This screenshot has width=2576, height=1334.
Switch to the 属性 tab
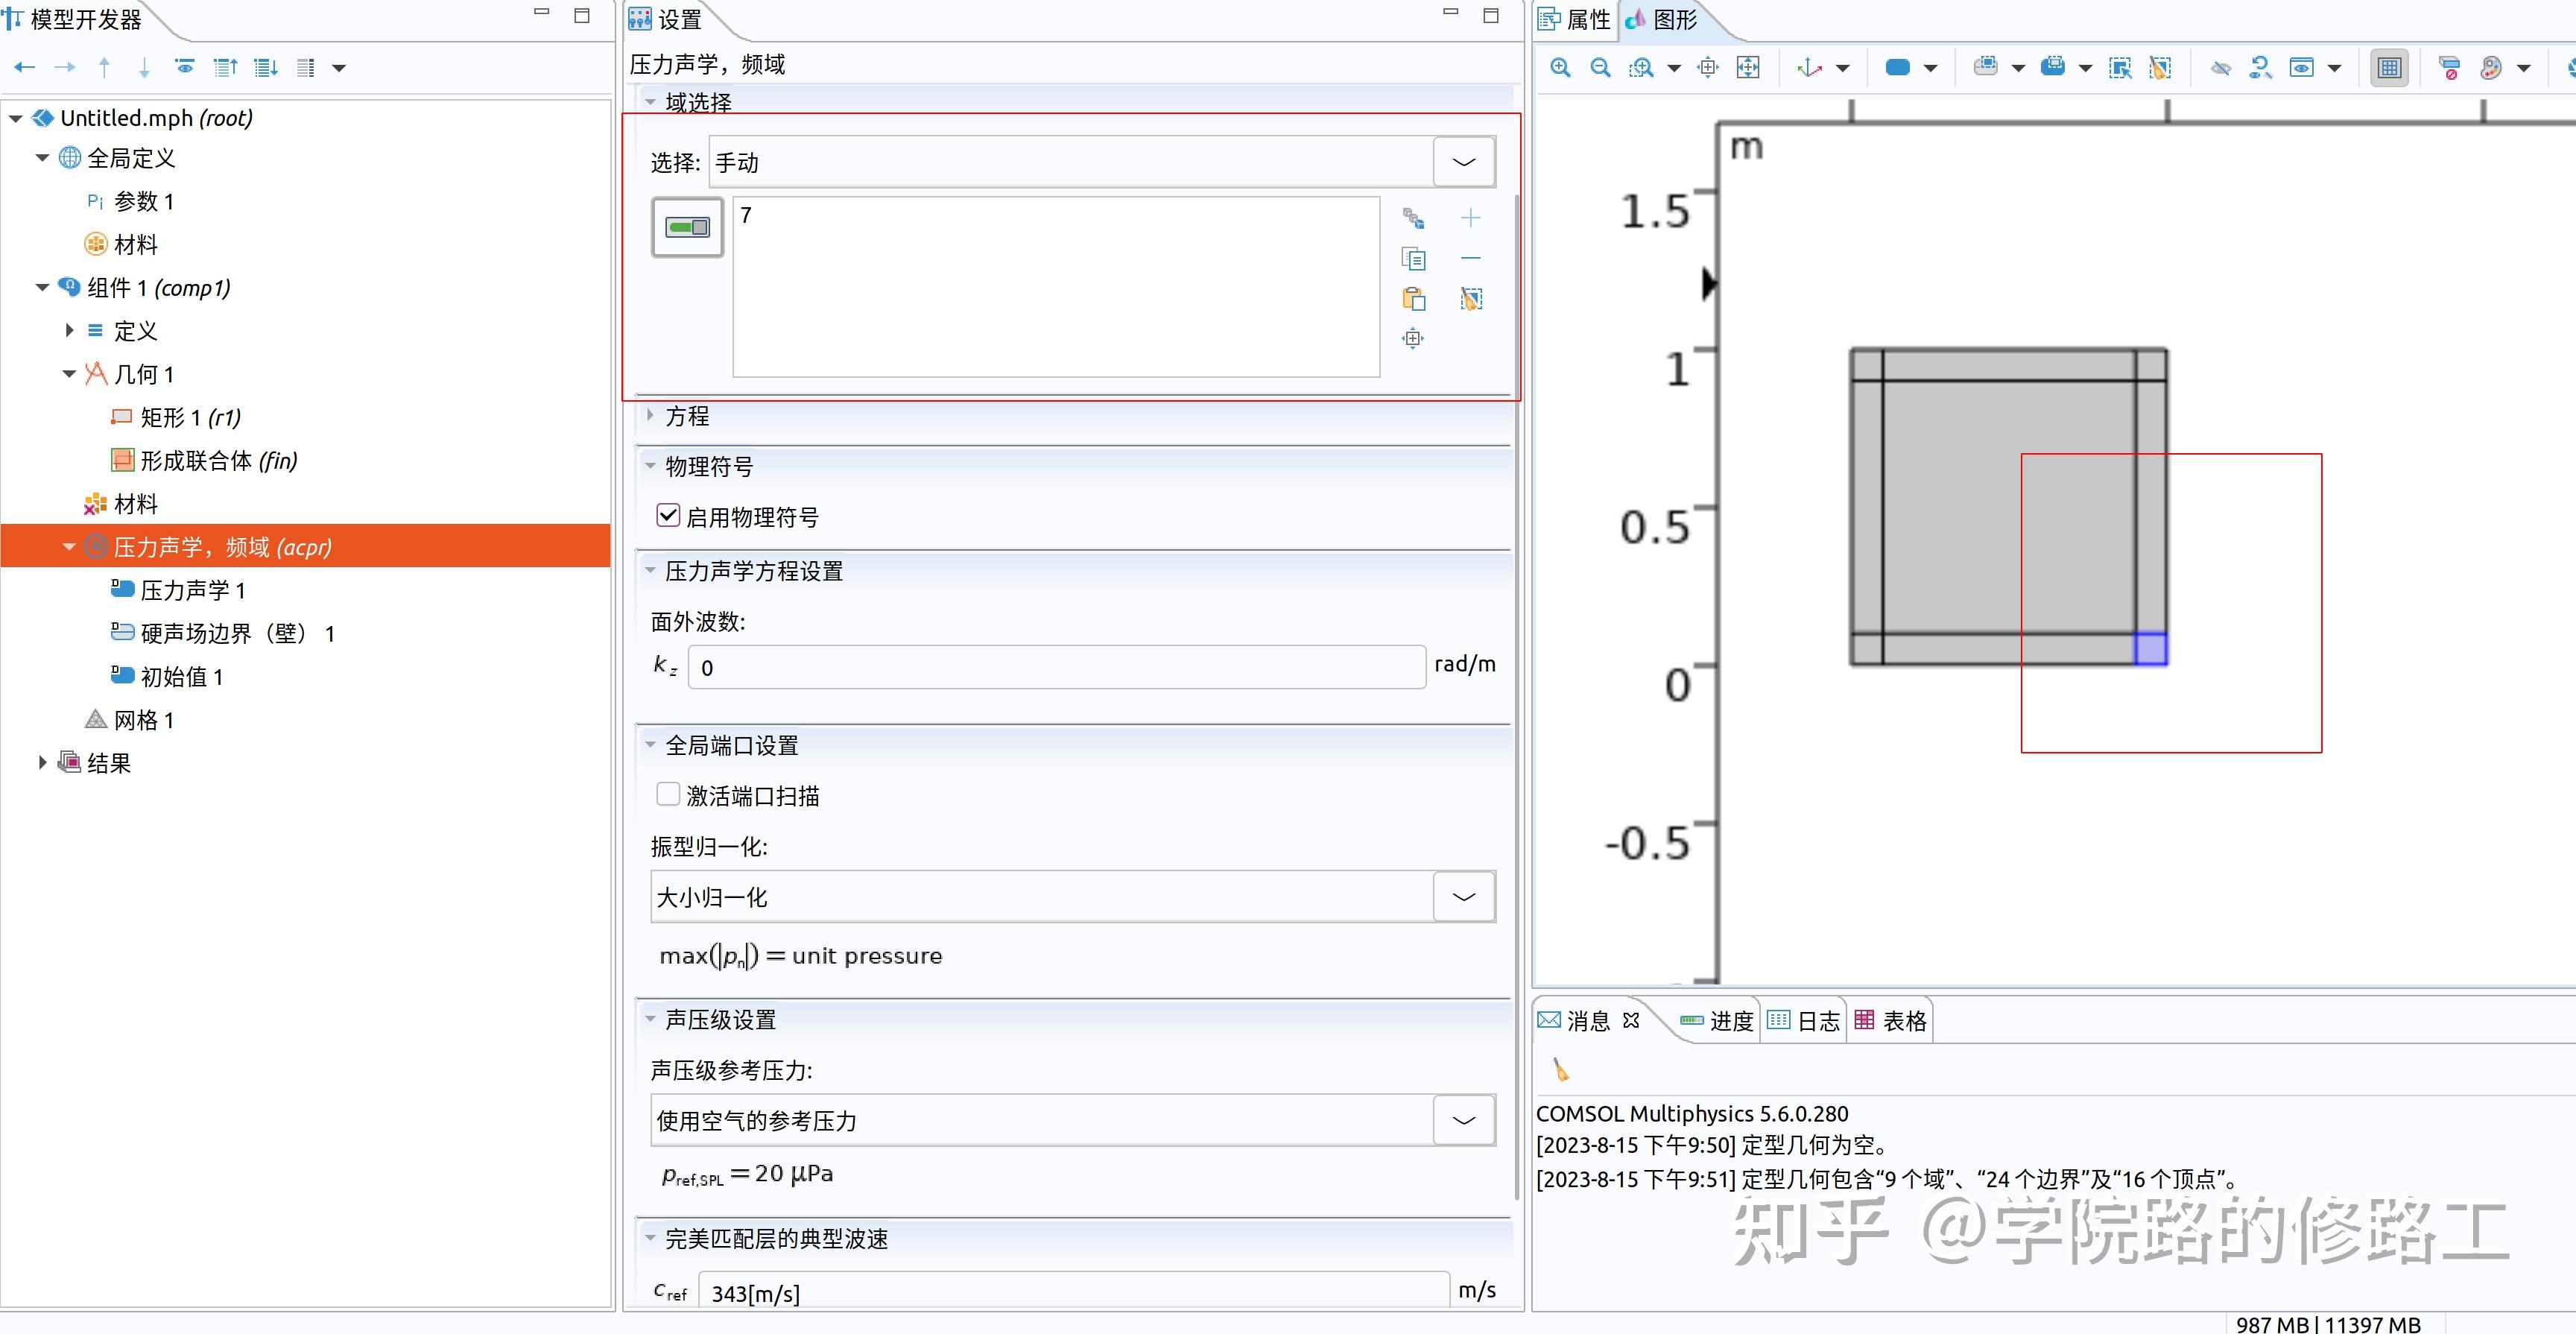[x=1574, y=20]
